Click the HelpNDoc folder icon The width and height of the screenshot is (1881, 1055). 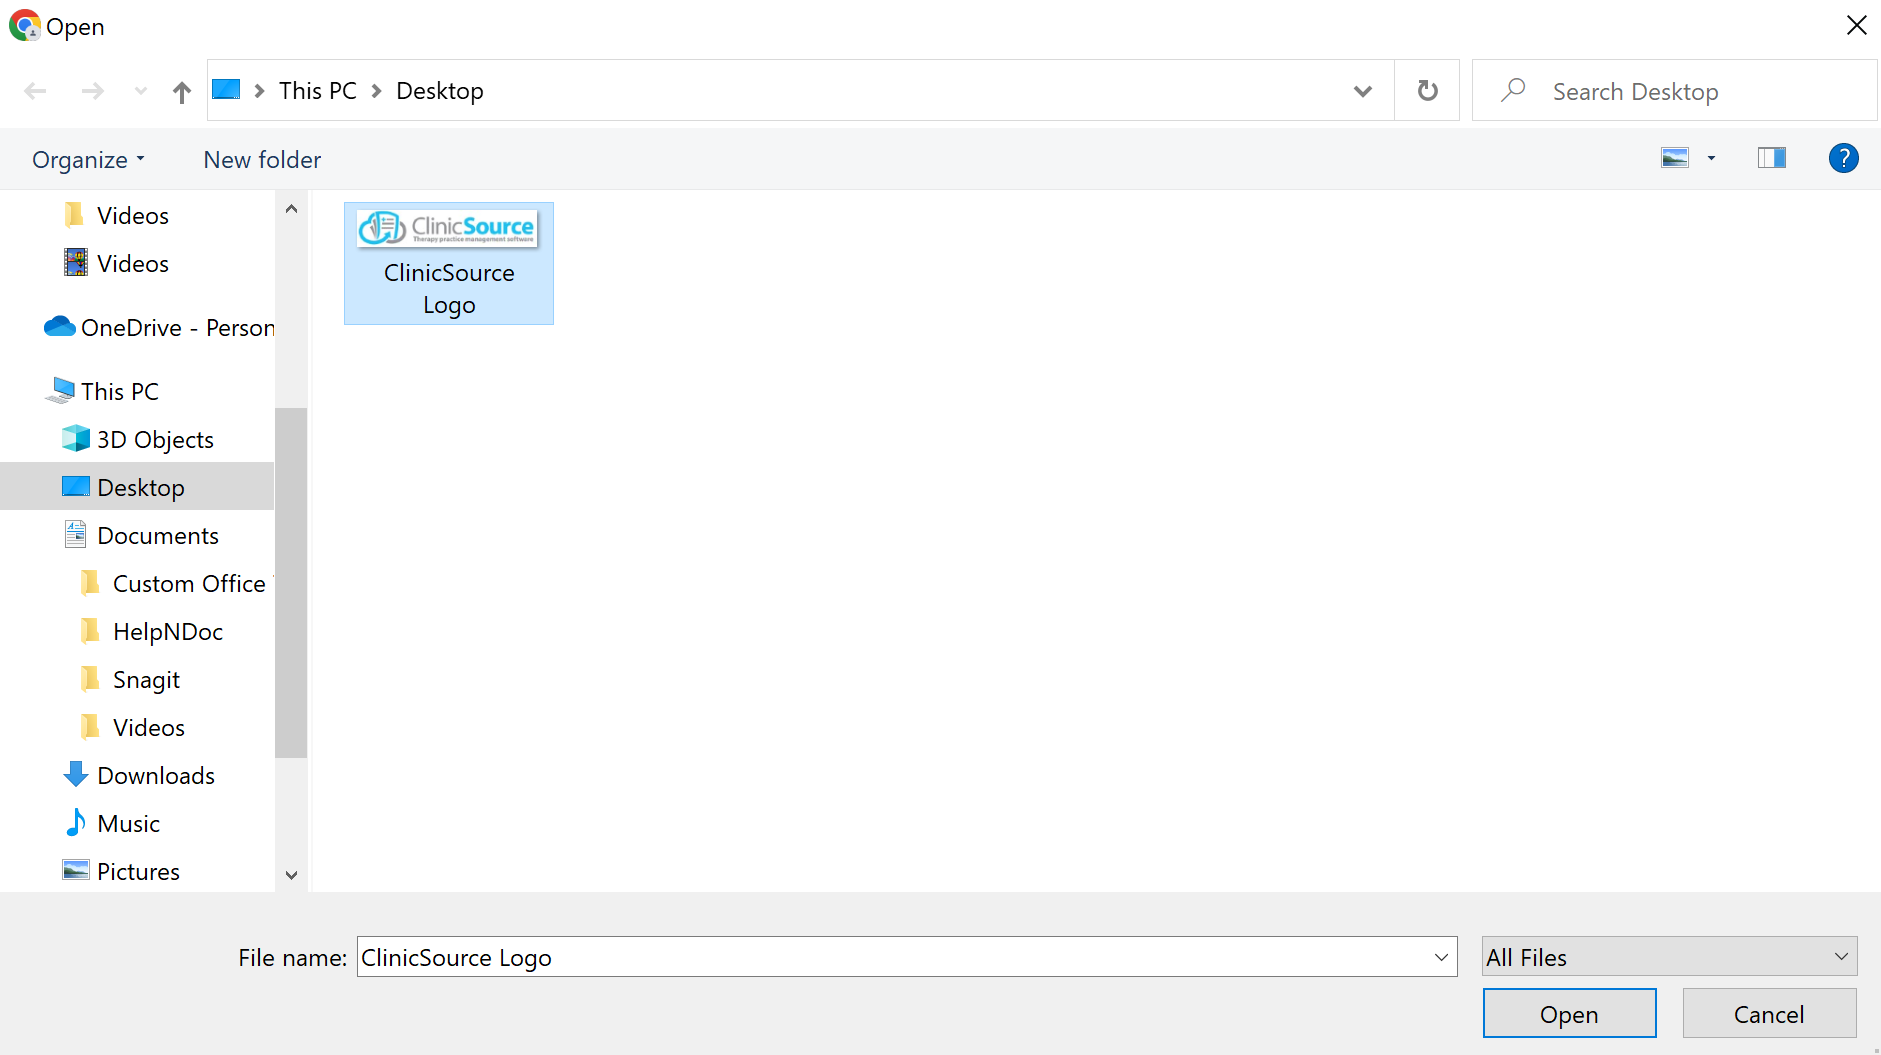pos(90,630)
